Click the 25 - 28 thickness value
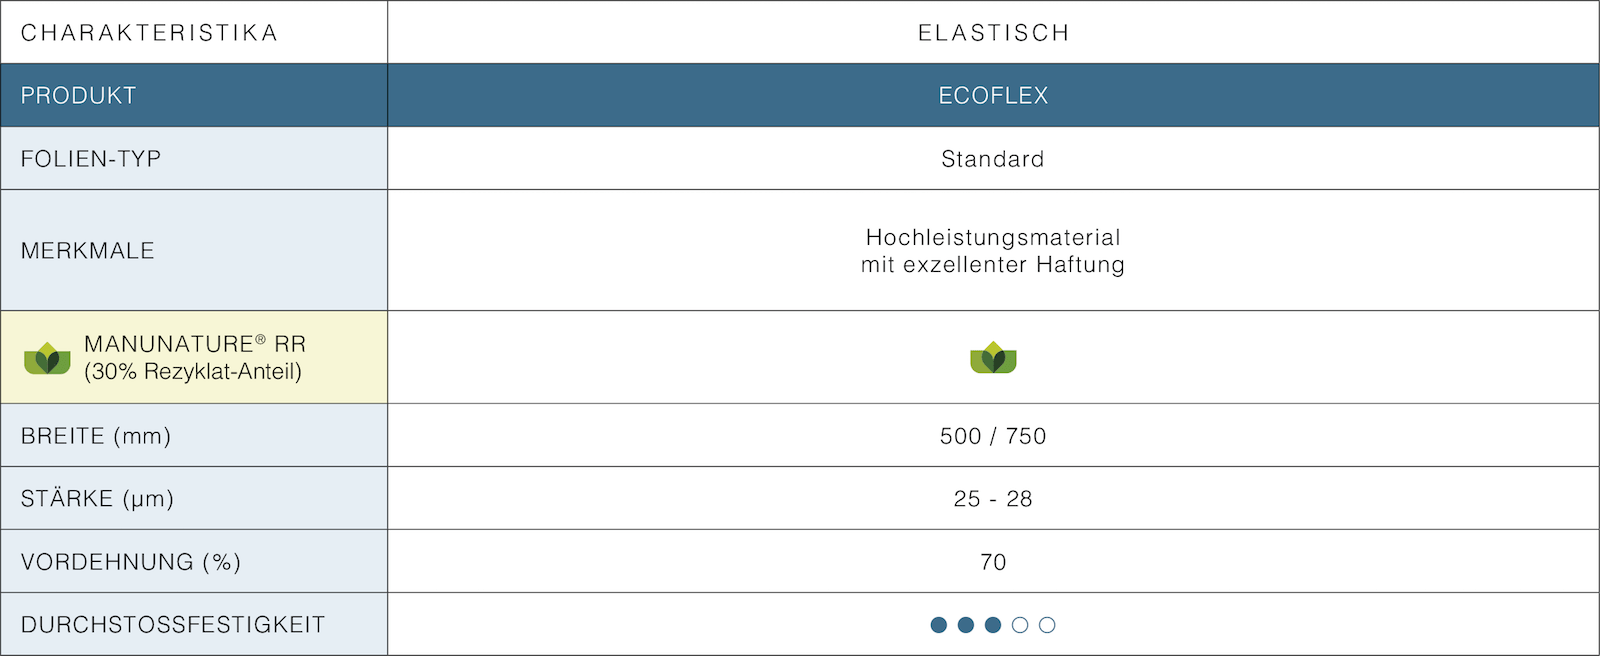Viewport: 1600px width, 656px height. pyautogui.click(x=993, y=499)
